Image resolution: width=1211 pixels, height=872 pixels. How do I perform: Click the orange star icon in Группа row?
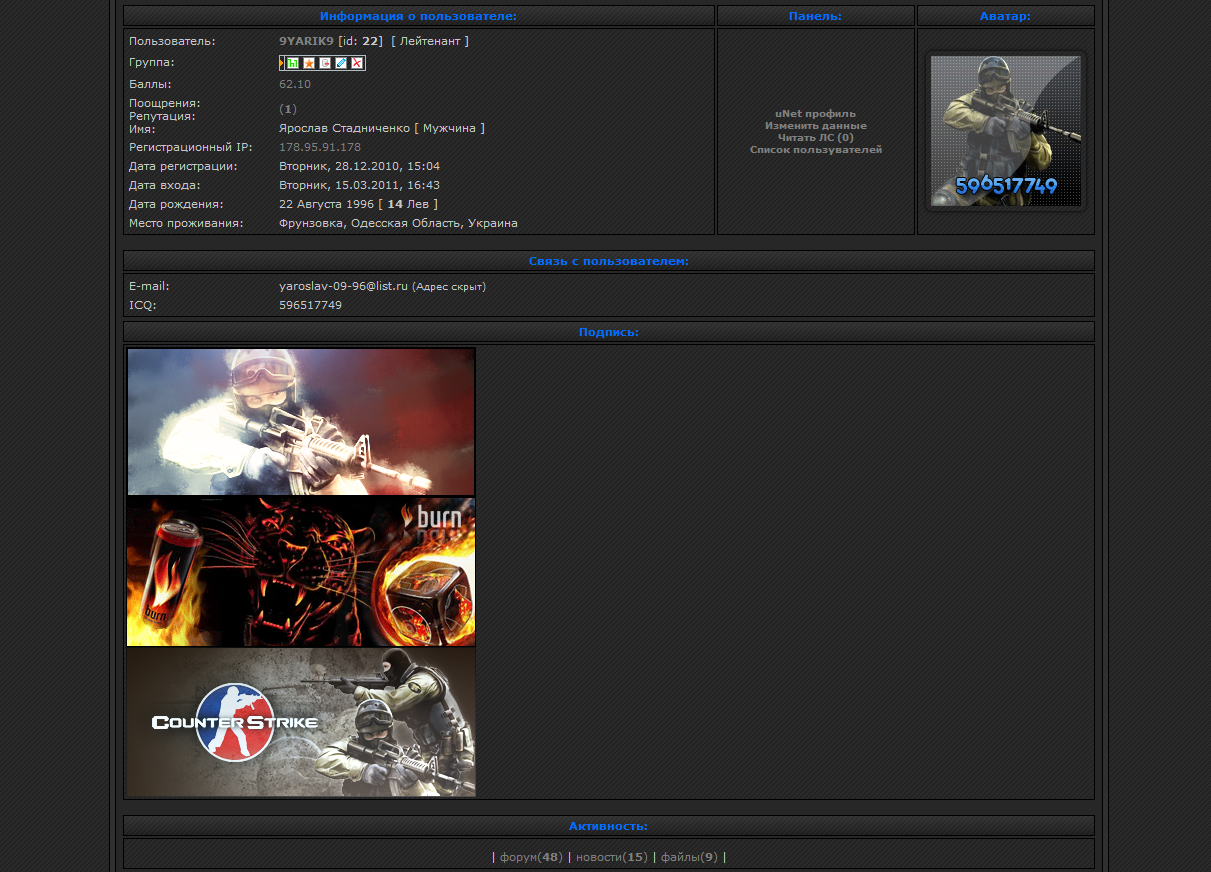[x=309, y=63]
